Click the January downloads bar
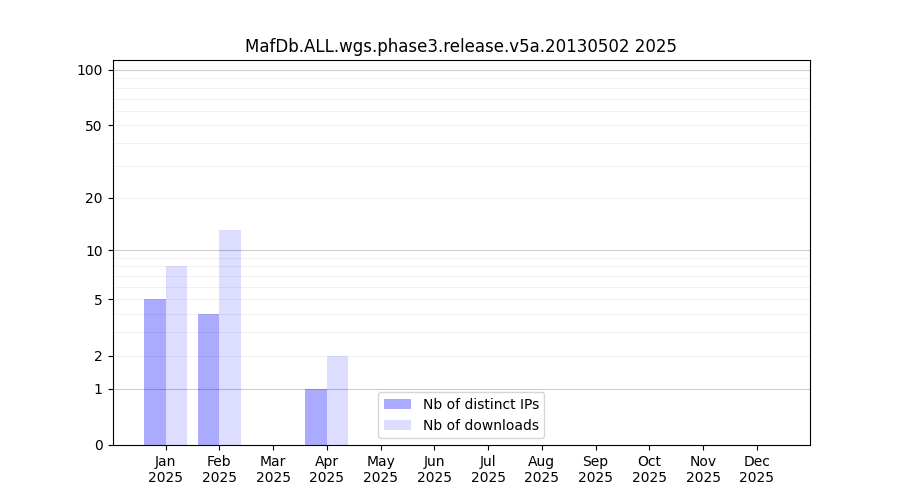900x500 pixels. (x=176, y=355)
